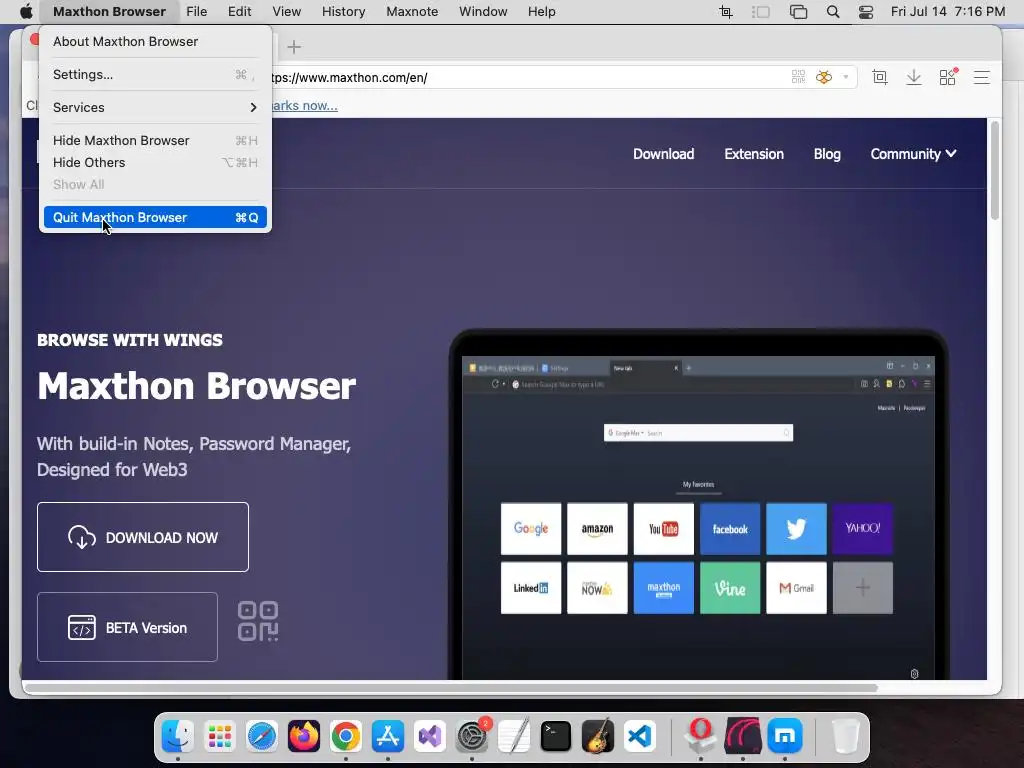1024x768 pixels.
Task: Click the vertical page scrollbar
Action: [995, 171]
